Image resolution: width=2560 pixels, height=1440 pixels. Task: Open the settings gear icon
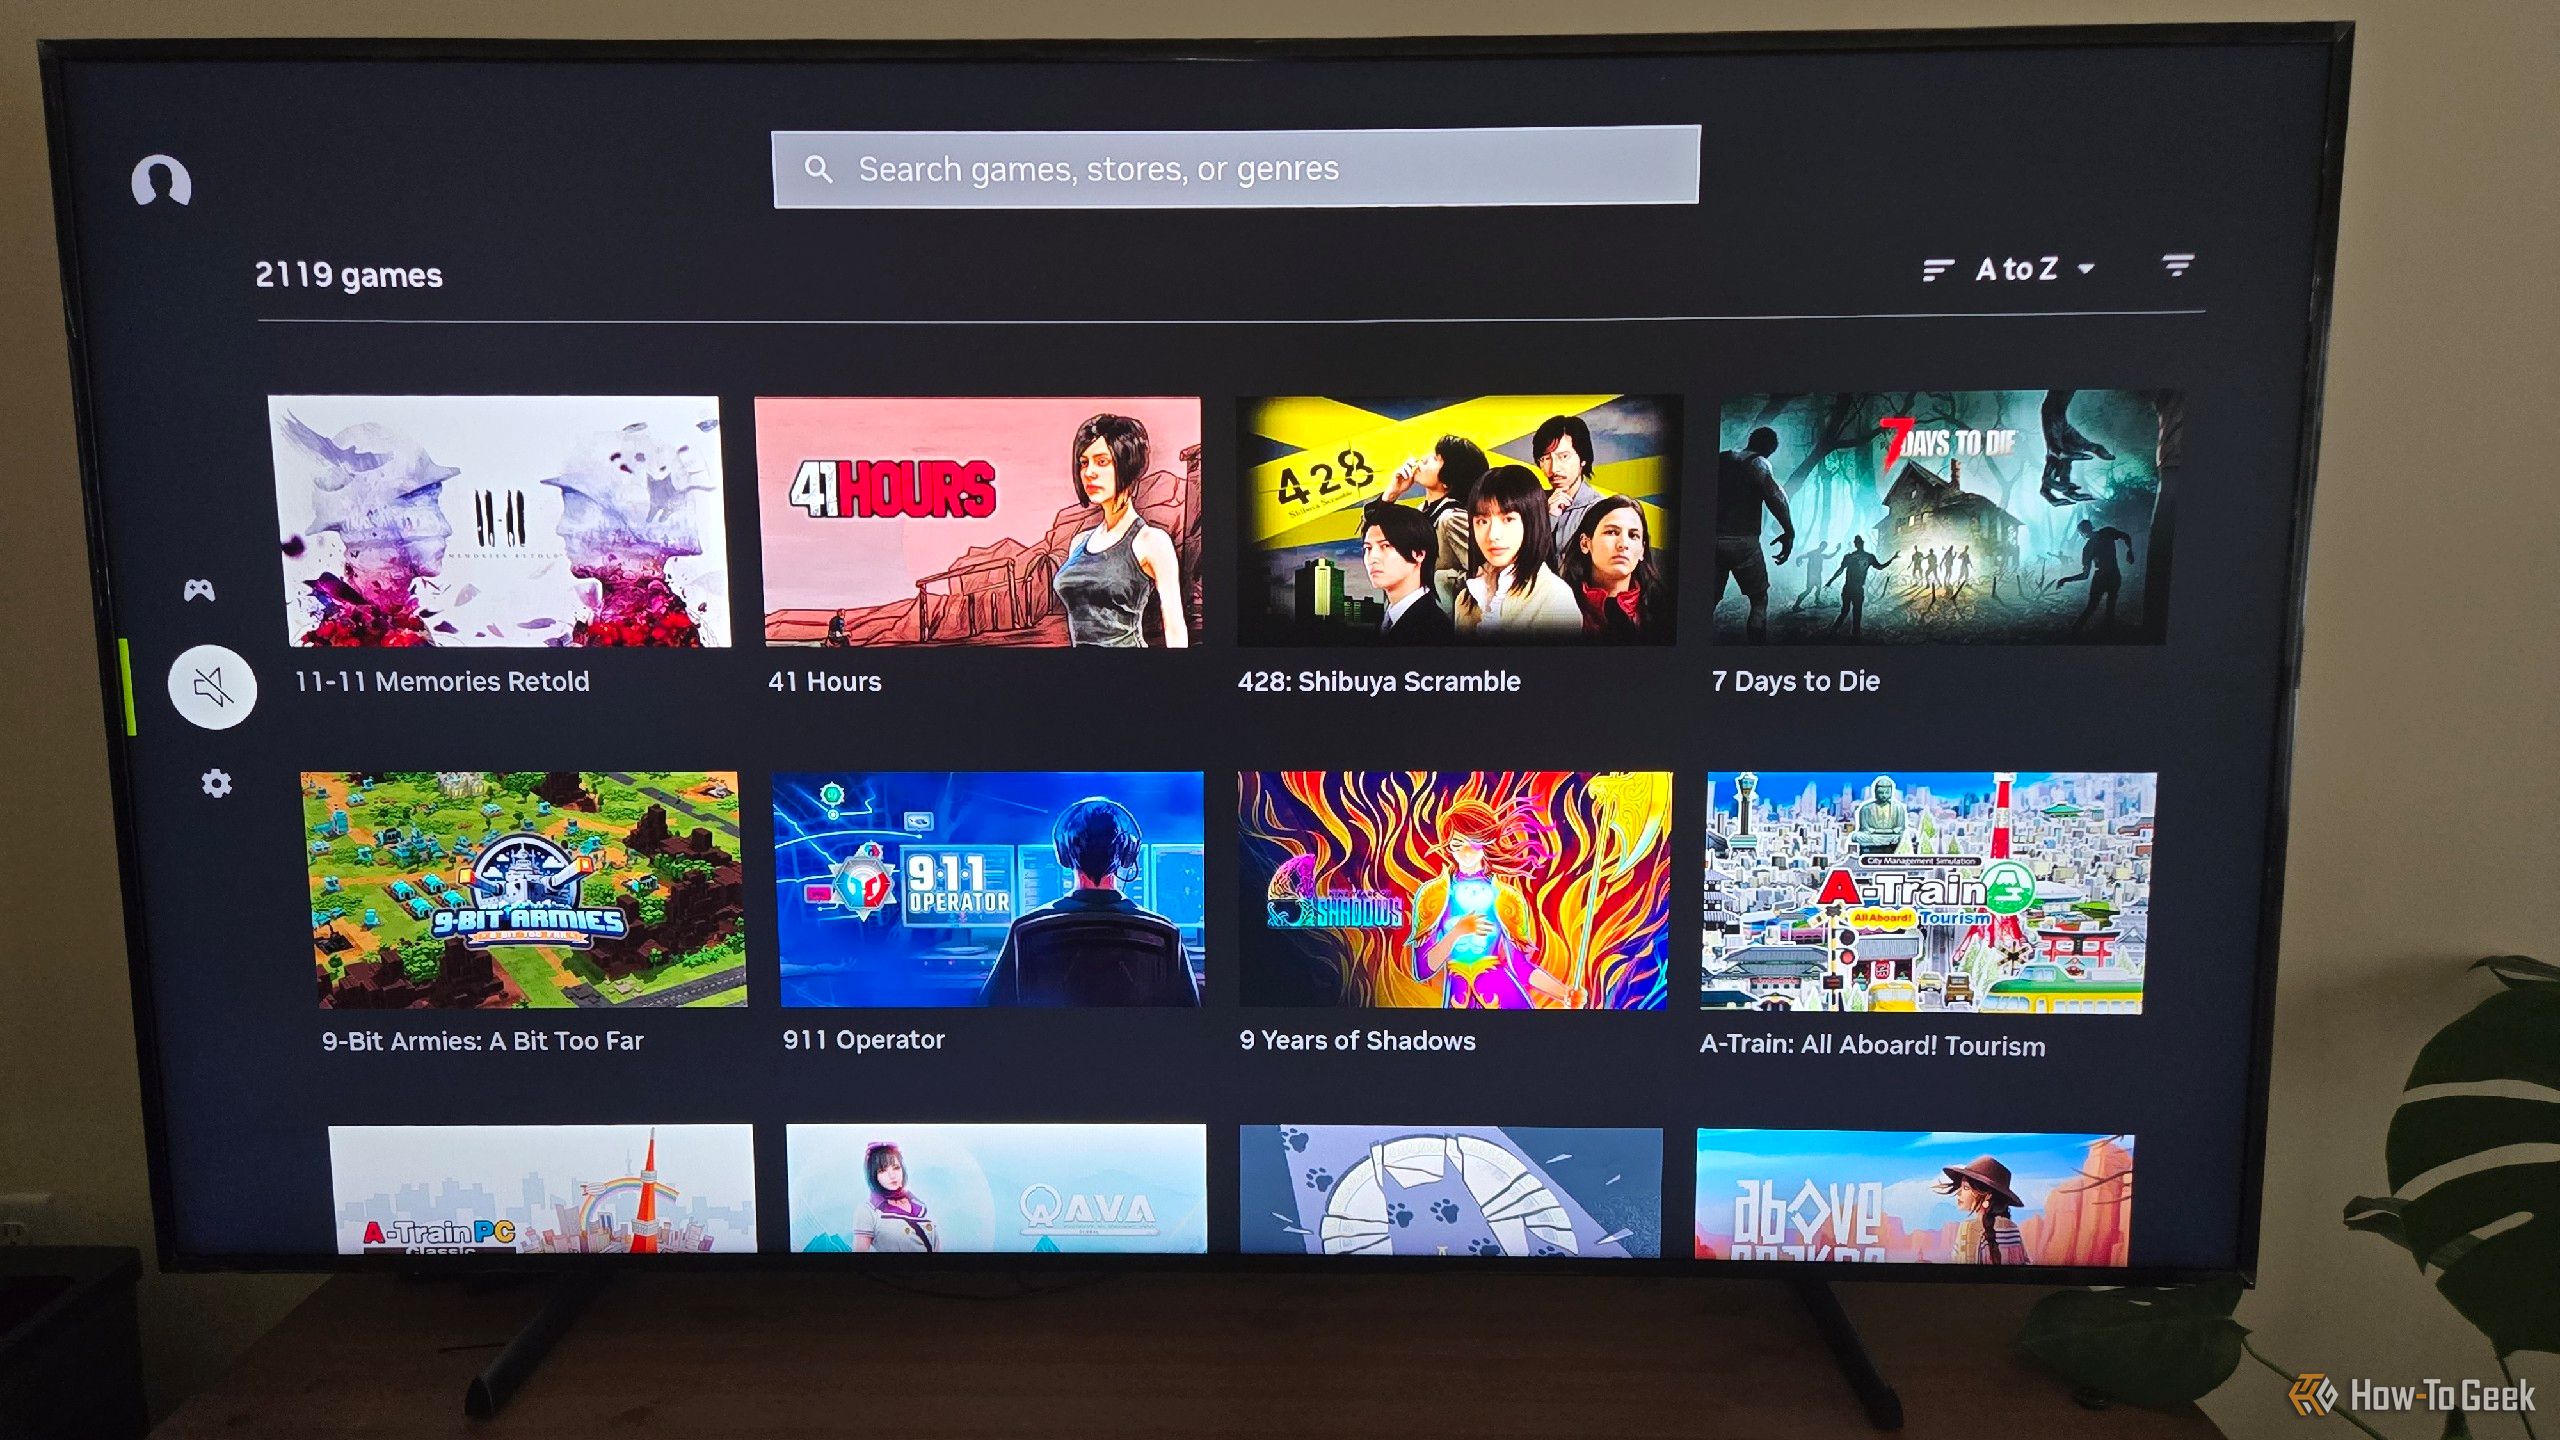point(209,784)
